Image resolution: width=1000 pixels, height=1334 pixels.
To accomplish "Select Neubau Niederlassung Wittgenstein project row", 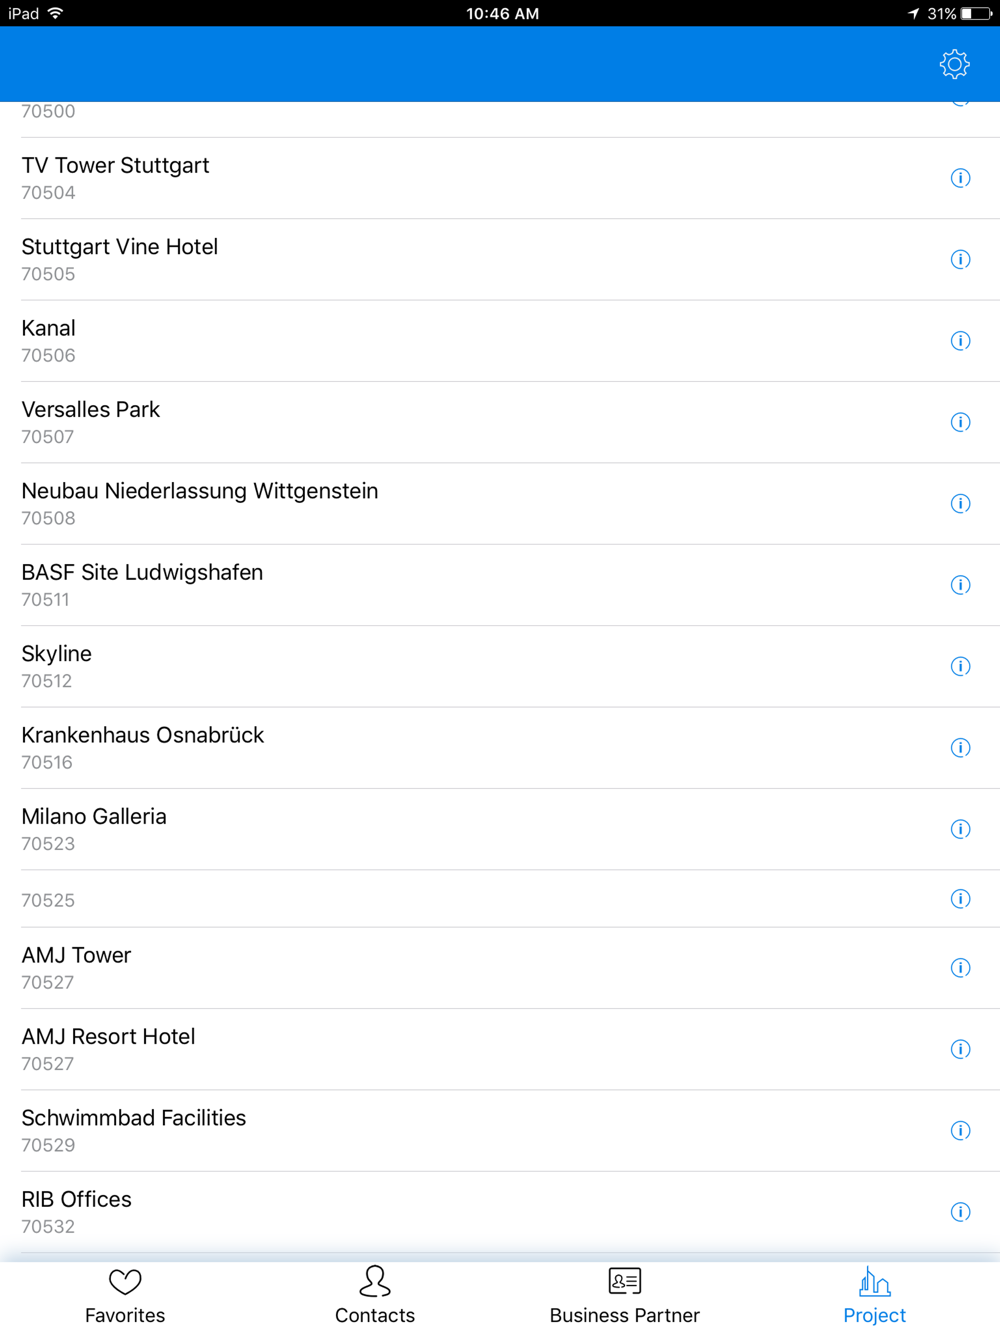I will [x=400, y=503].
